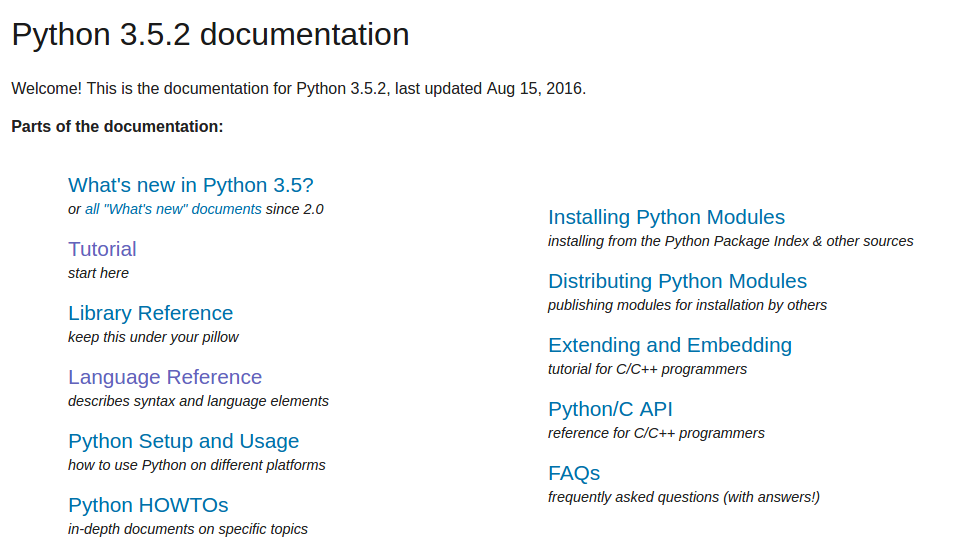Go to Distributing Python Modules
Viewport: 976px width, 549px height.
tap(677, 281)
